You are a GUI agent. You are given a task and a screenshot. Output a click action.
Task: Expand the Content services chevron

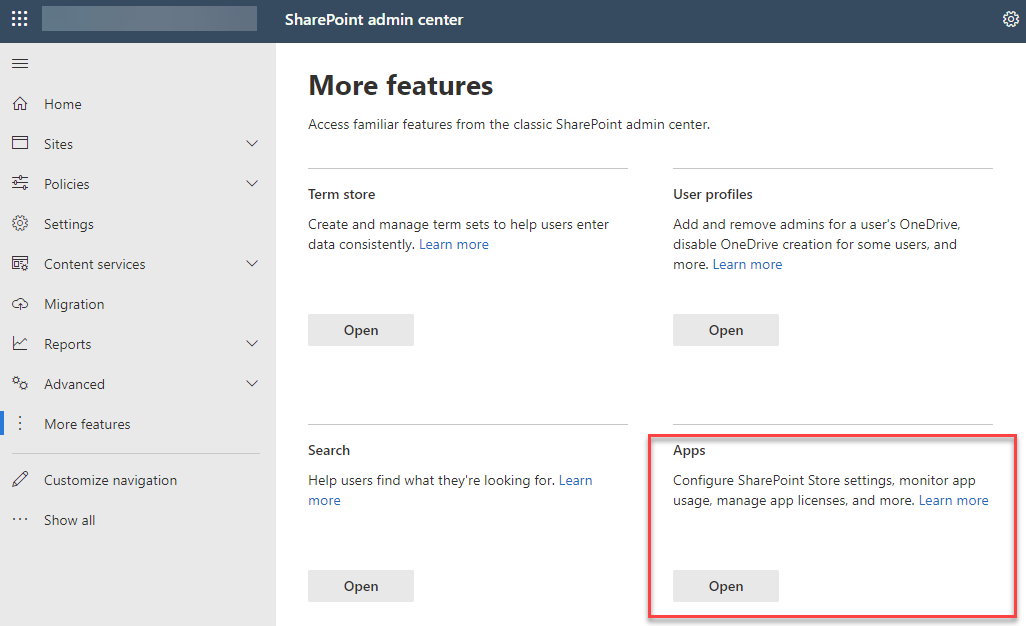coord(252,264)
